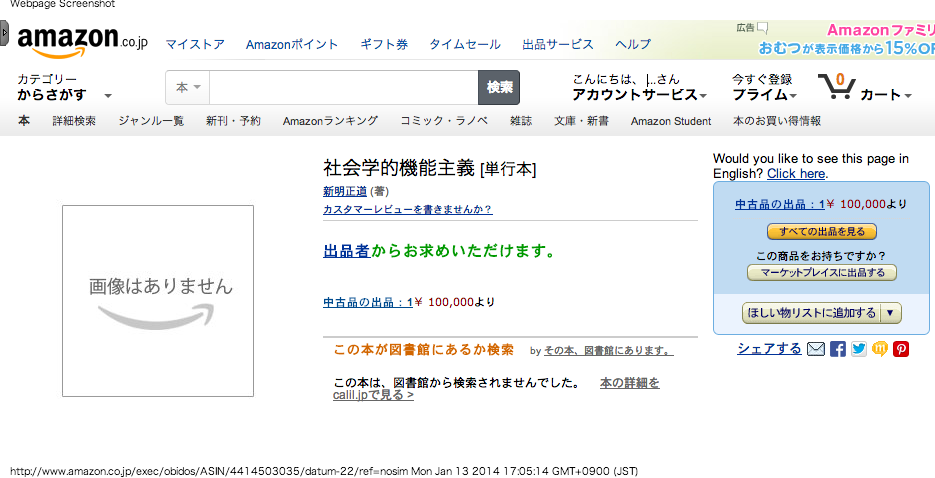Click in the search text field
Viewport: 935px width, 478px height.
click(343, 88)
